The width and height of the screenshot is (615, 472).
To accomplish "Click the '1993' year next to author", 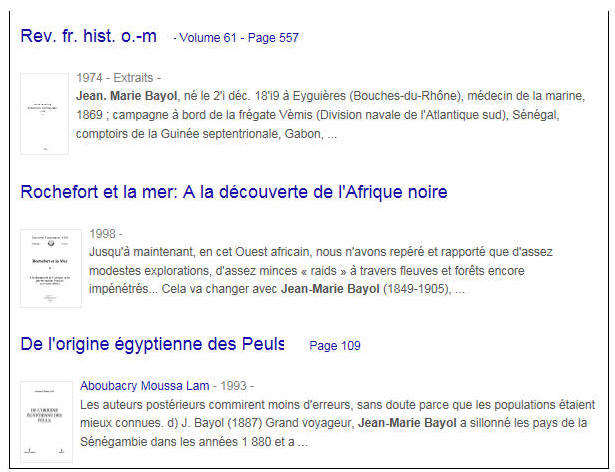I will click(x=233, y=386).
